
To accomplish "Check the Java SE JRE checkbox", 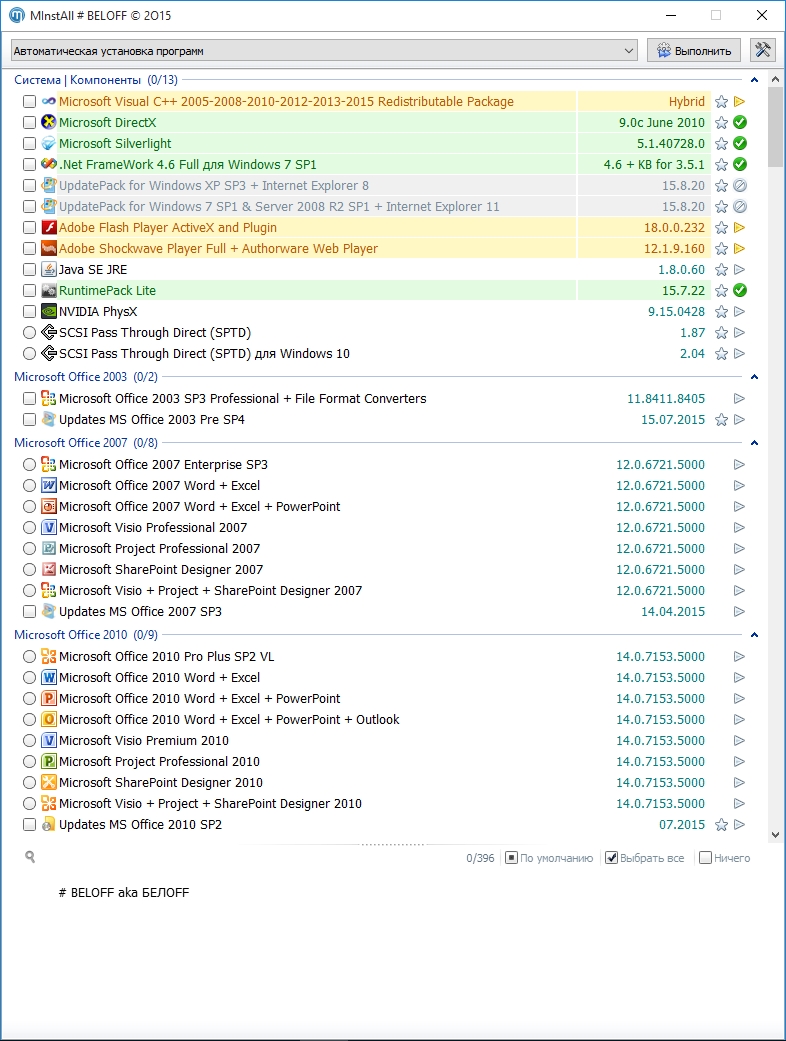I will [29, 270].
